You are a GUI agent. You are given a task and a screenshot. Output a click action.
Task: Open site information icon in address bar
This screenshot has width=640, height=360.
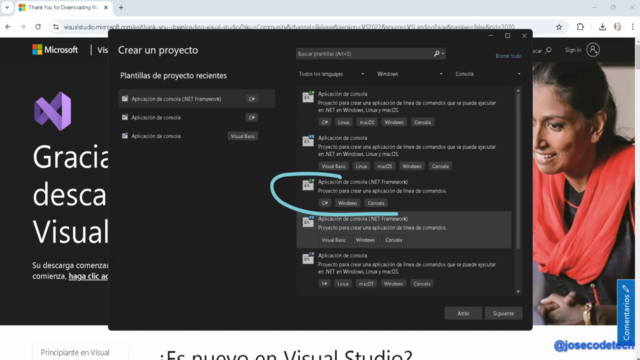pyautogui.click(x=56, y=27)
